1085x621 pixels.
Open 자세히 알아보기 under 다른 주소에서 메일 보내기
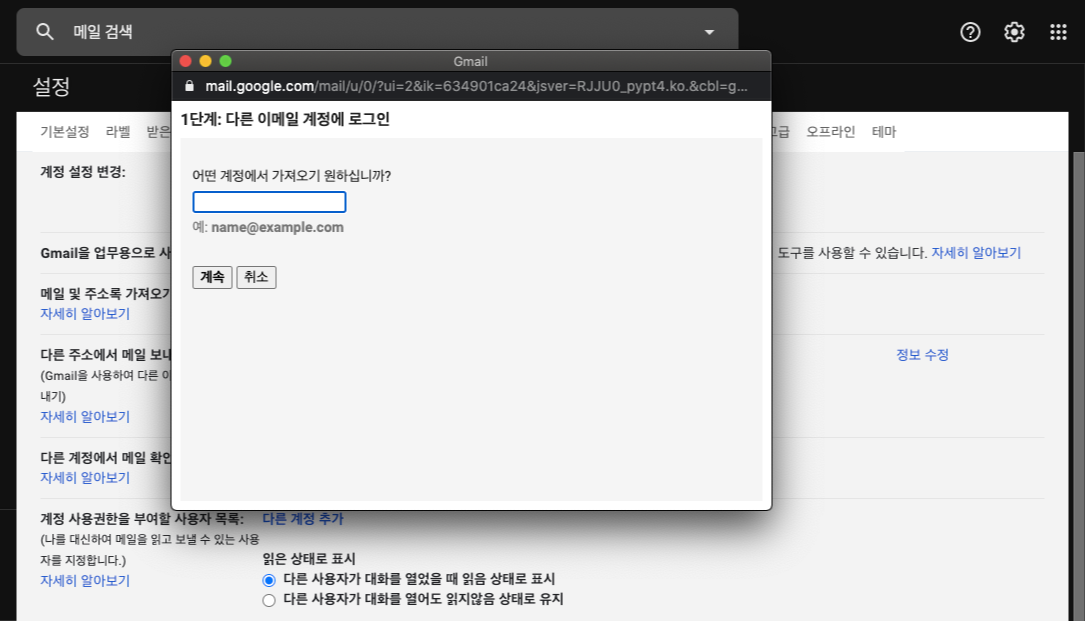(x=85, y=417)
